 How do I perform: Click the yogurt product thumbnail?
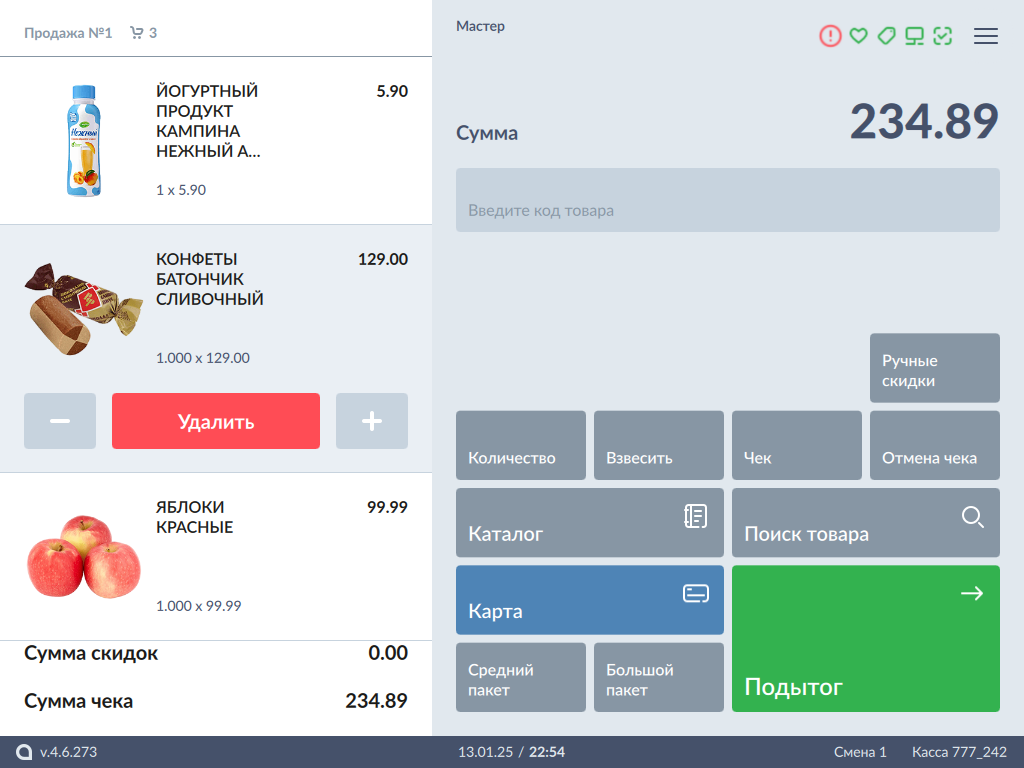point(84,140)
